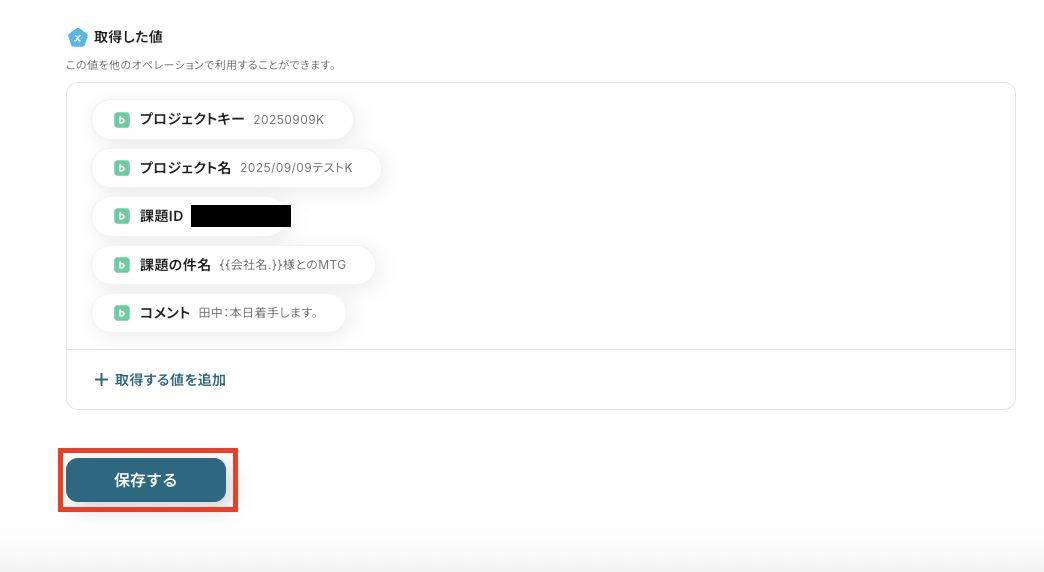The image size is (1044, 572).
Task: Click the 2025/09/09テストK project name value
Action: pos(296,168)
